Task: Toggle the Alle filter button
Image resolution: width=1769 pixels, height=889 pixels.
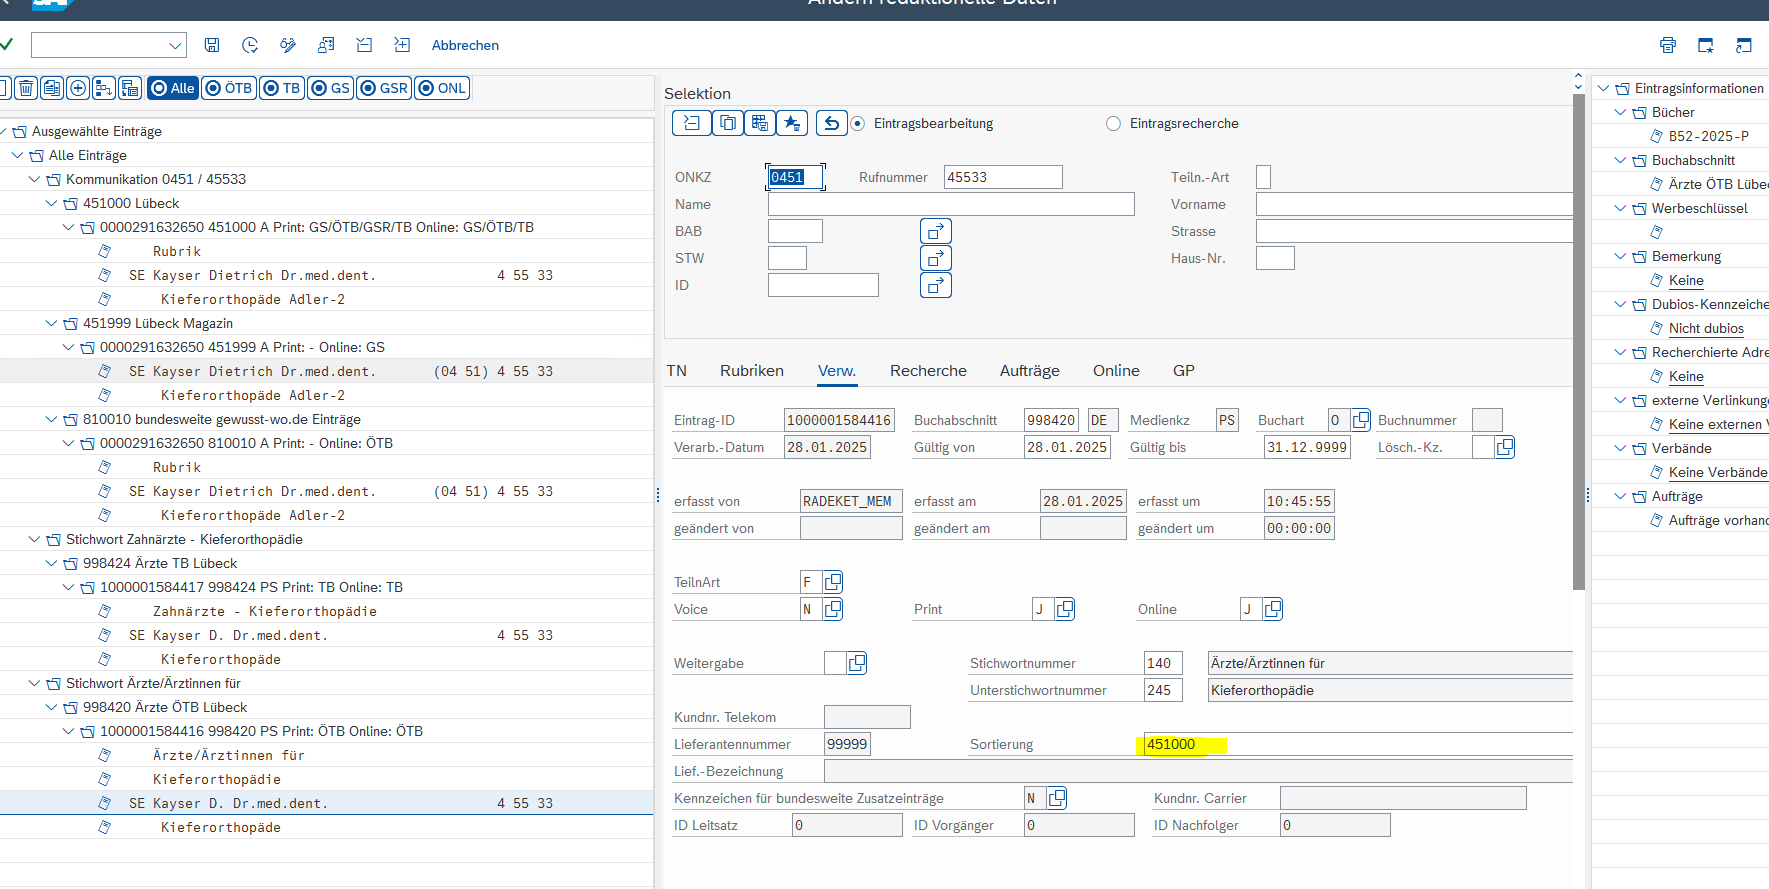Action: point(172,88)
